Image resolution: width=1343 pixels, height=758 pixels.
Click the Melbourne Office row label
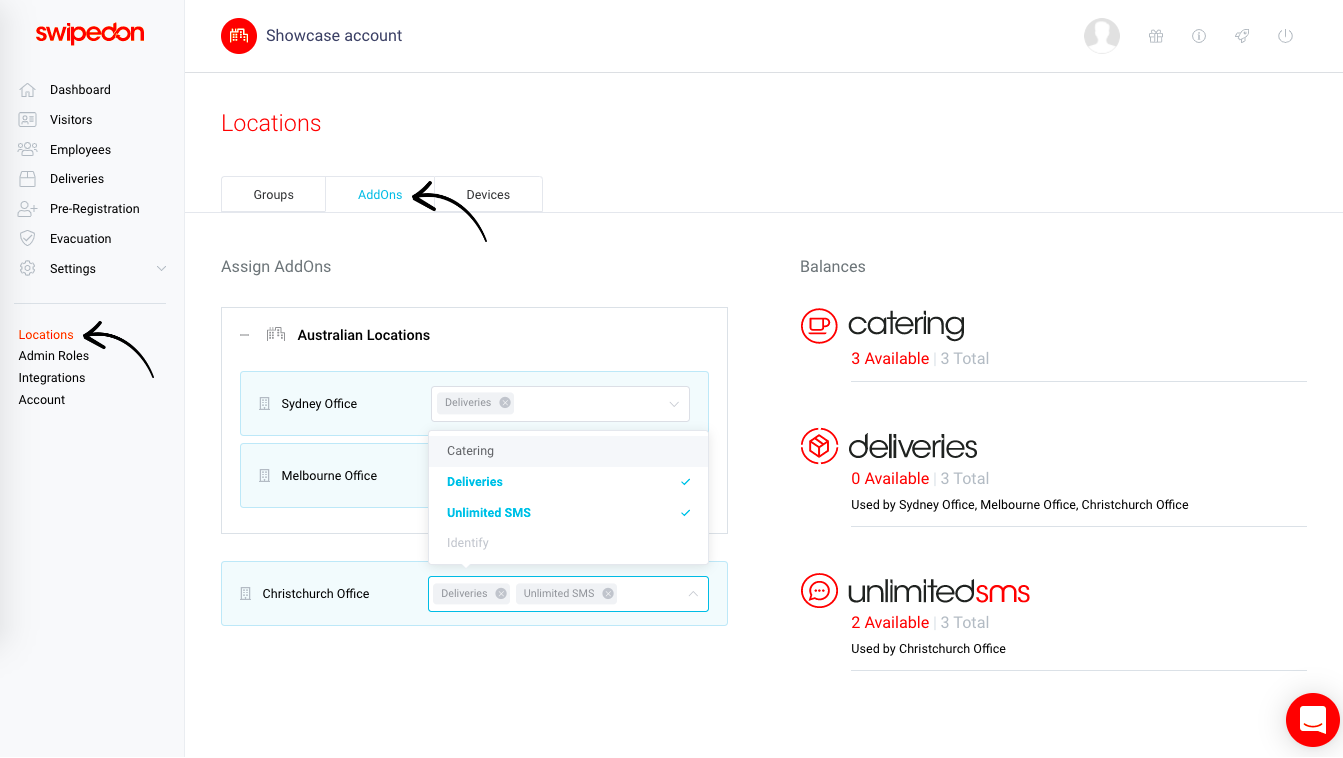click(x=329, y=476)
